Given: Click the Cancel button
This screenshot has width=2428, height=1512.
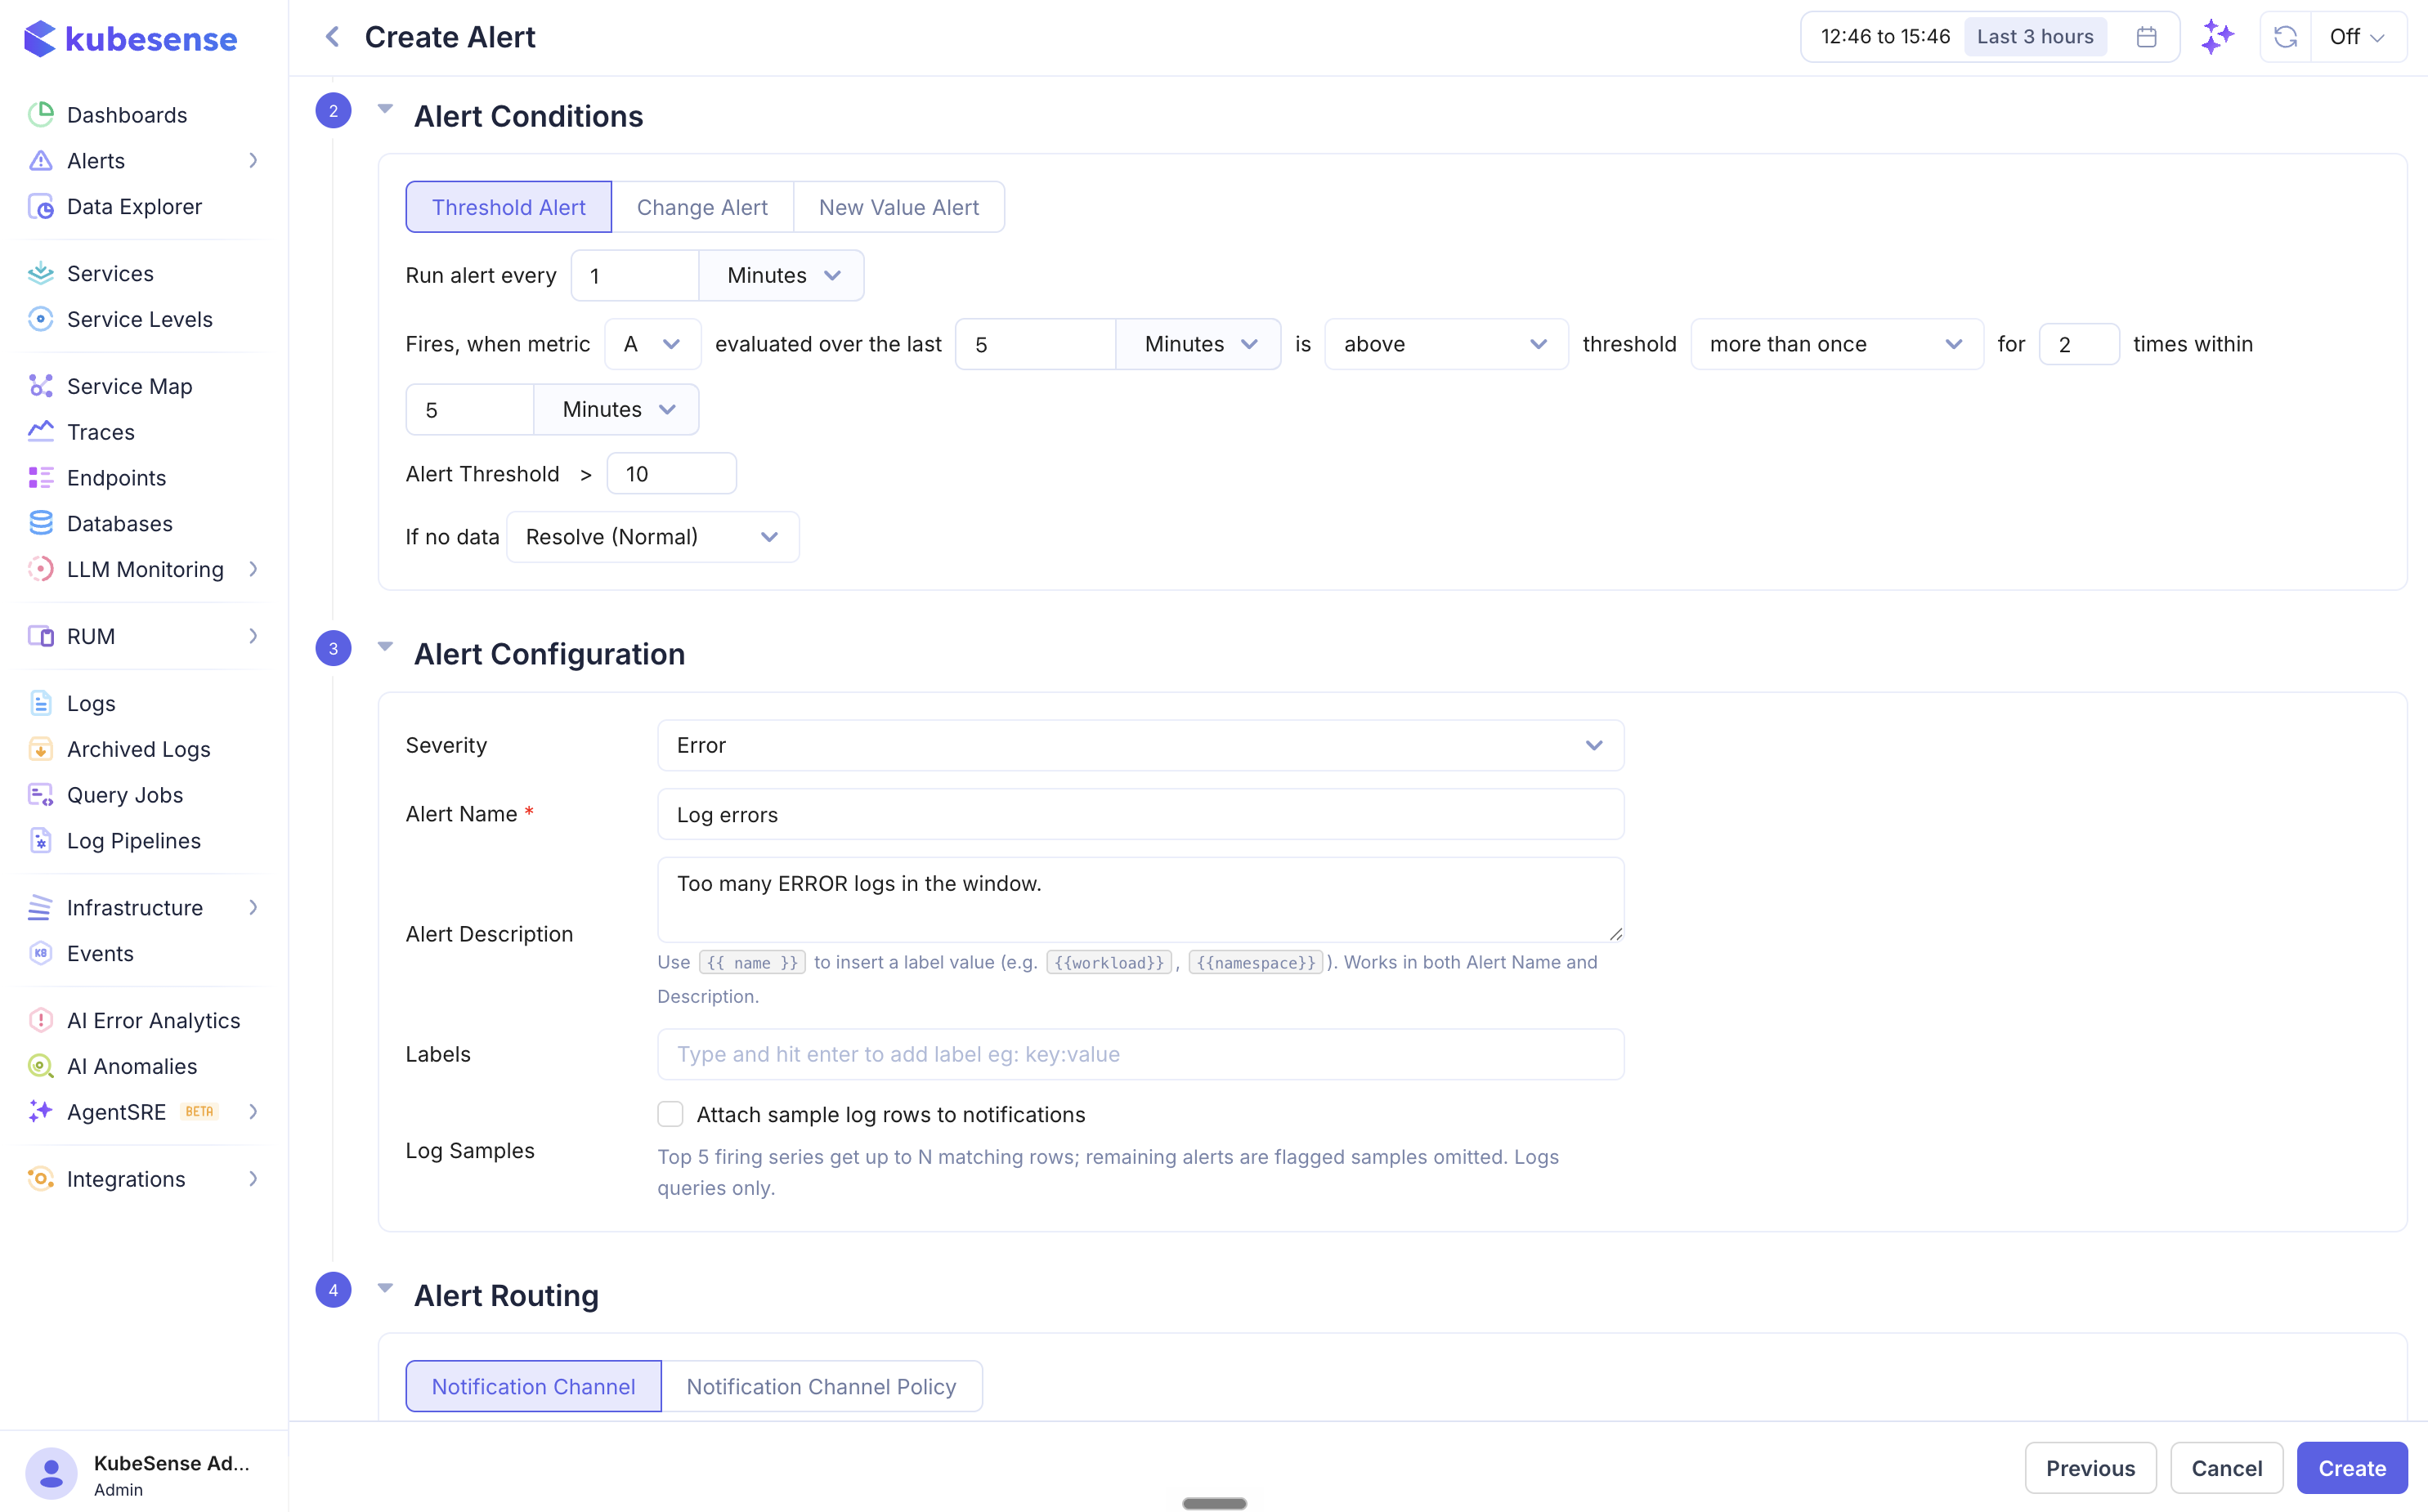Looking at the screenshot, I should pos(2226,1468).
